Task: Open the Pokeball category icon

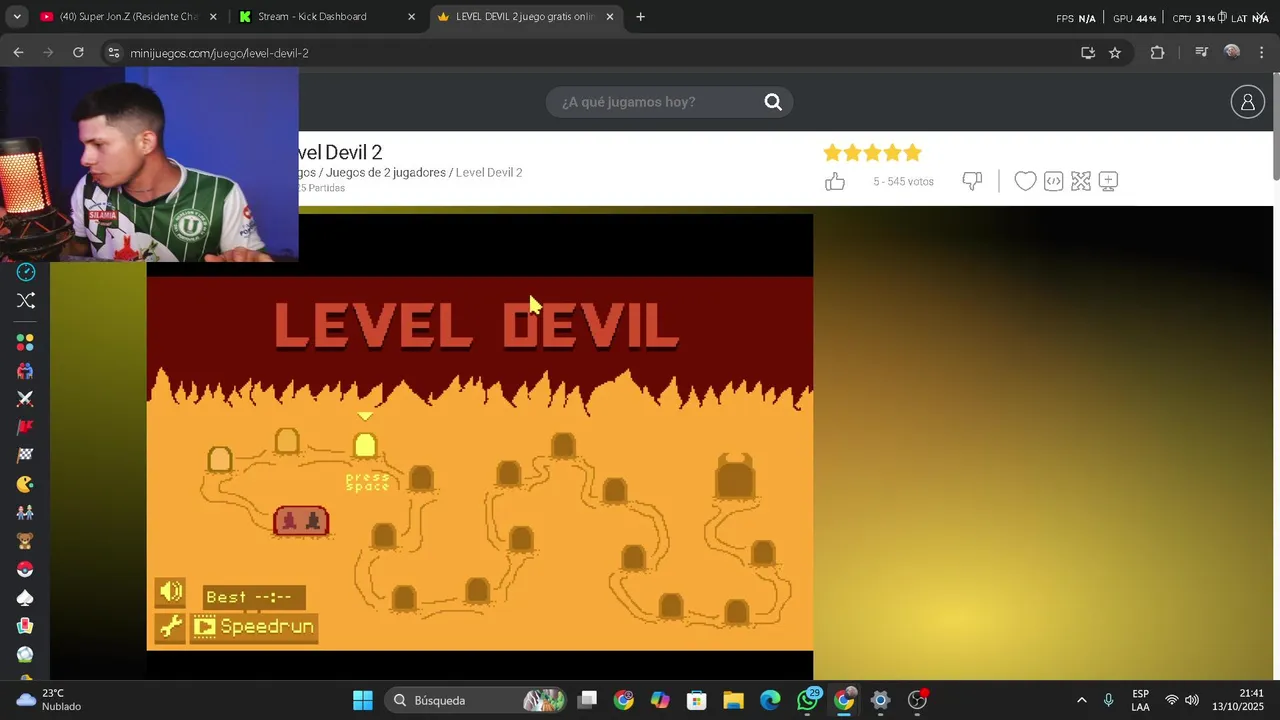Action: point(26,569)
